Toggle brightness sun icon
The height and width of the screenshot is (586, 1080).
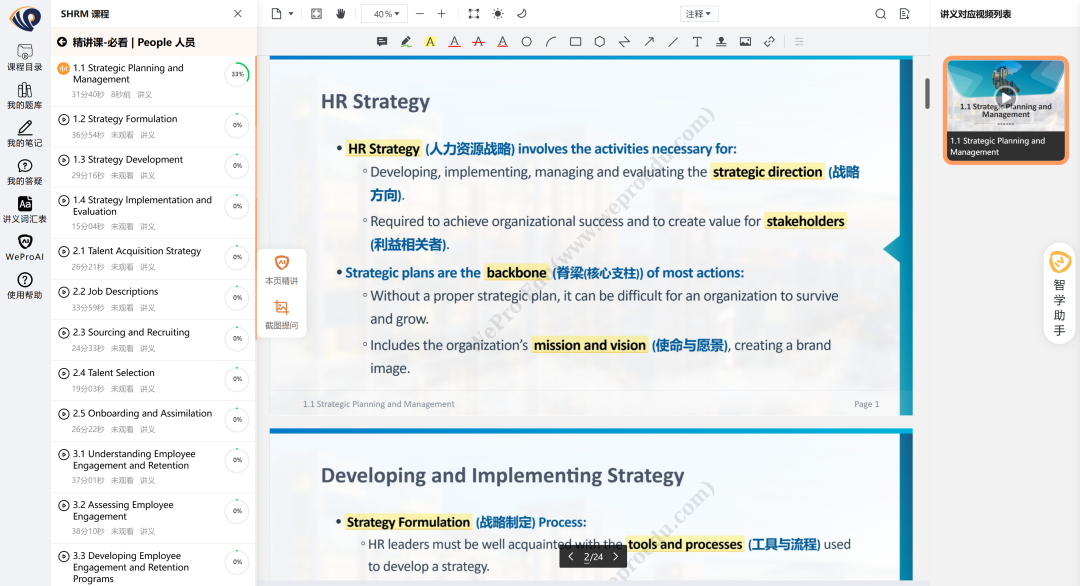[498, 14]
